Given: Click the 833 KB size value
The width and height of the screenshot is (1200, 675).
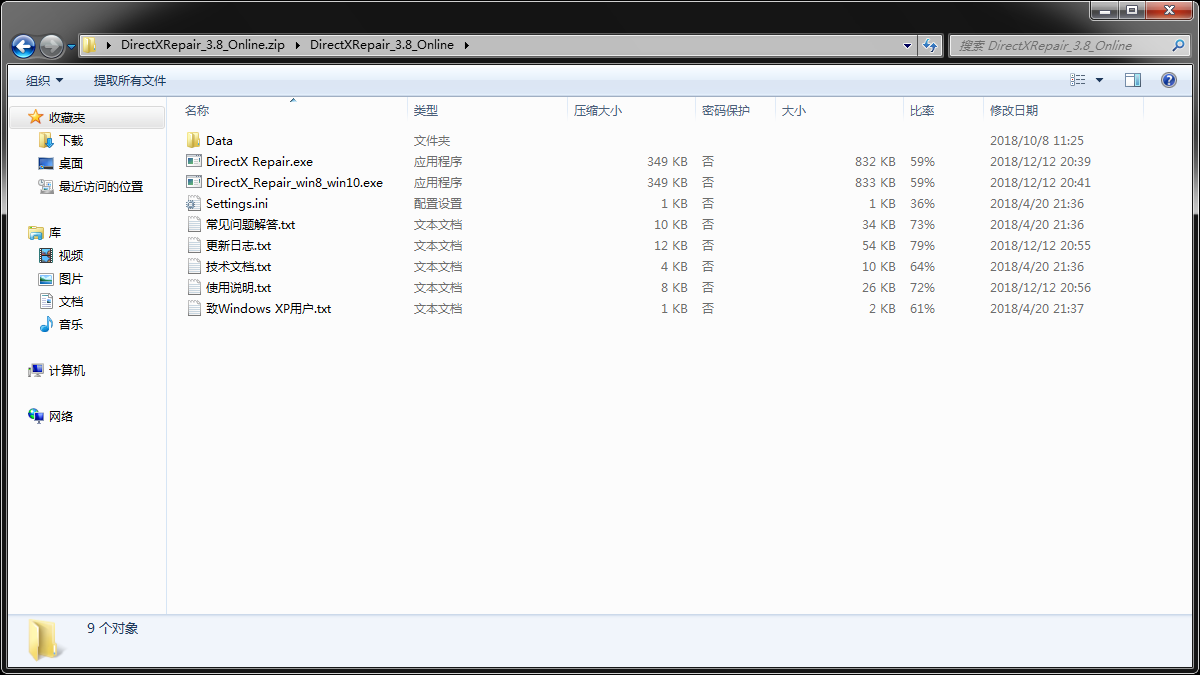Looking at the screenshot, I should point(875,183).
